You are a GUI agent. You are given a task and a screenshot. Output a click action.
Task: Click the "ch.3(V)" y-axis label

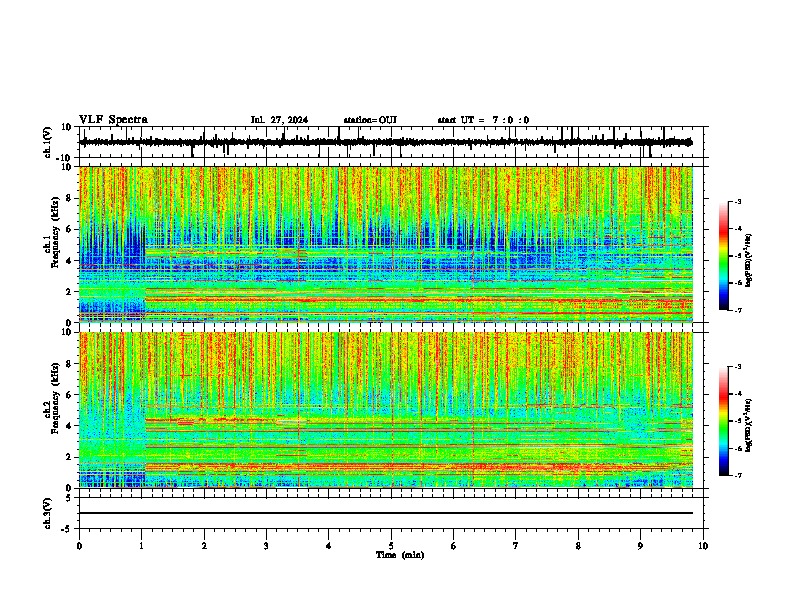pyautogui.click(x=48, y=513)
